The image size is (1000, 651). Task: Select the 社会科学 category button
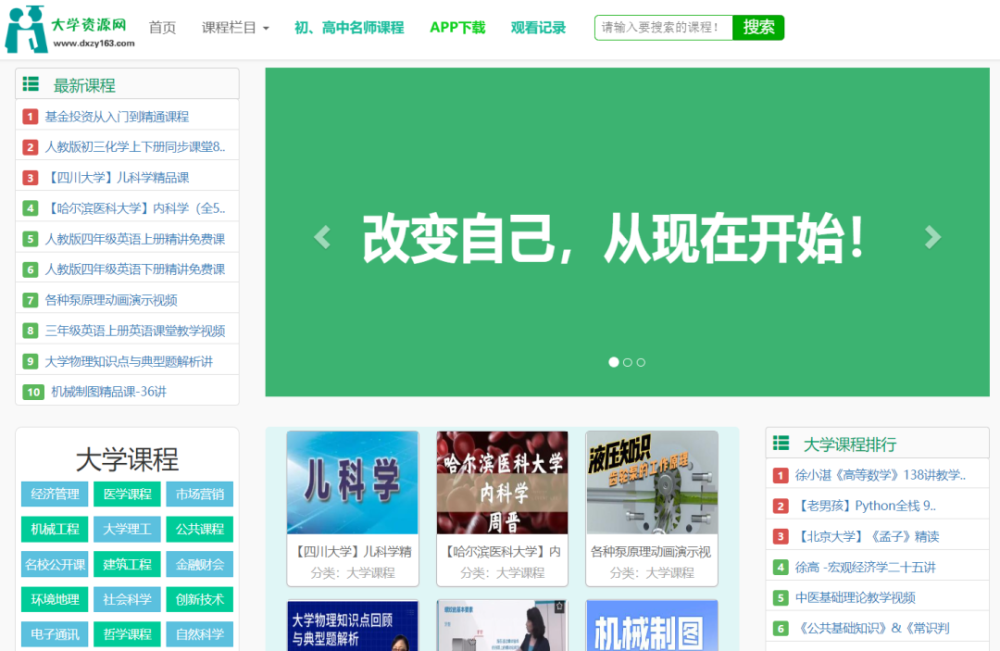click(x=128, y=599)
